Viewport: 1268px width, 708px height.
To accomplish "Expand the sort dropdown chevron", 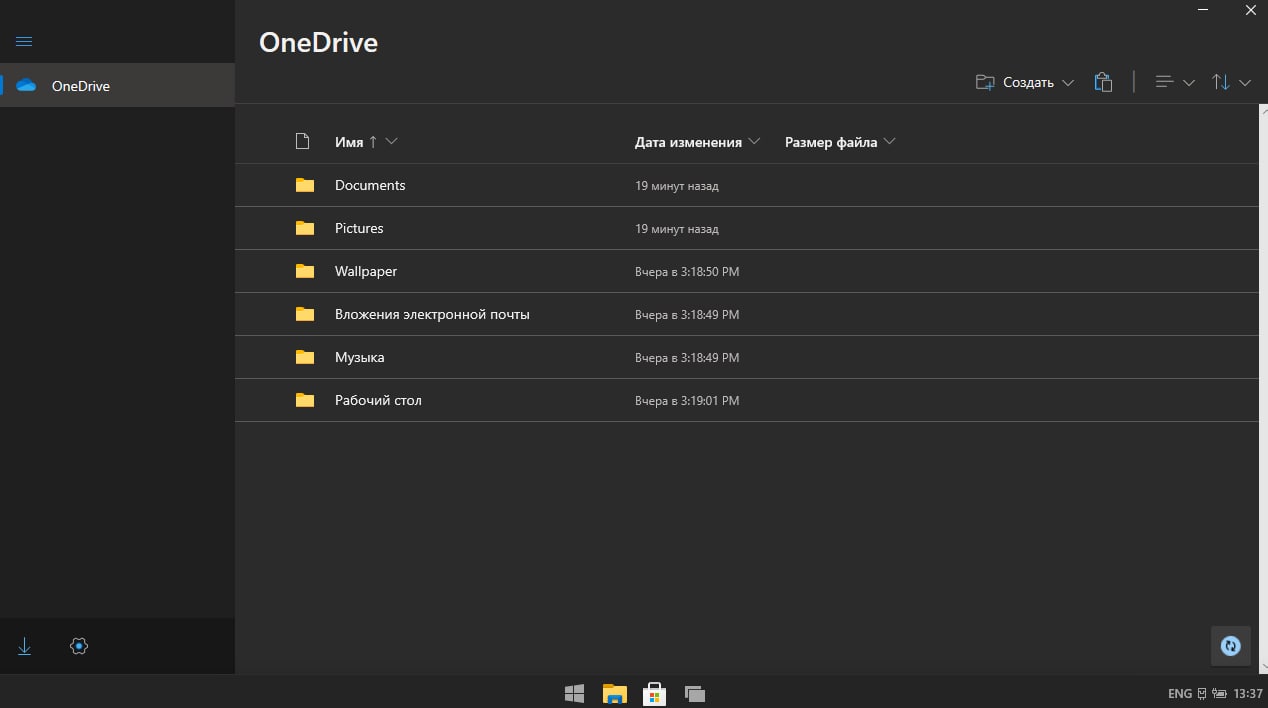I will 1245,83.
